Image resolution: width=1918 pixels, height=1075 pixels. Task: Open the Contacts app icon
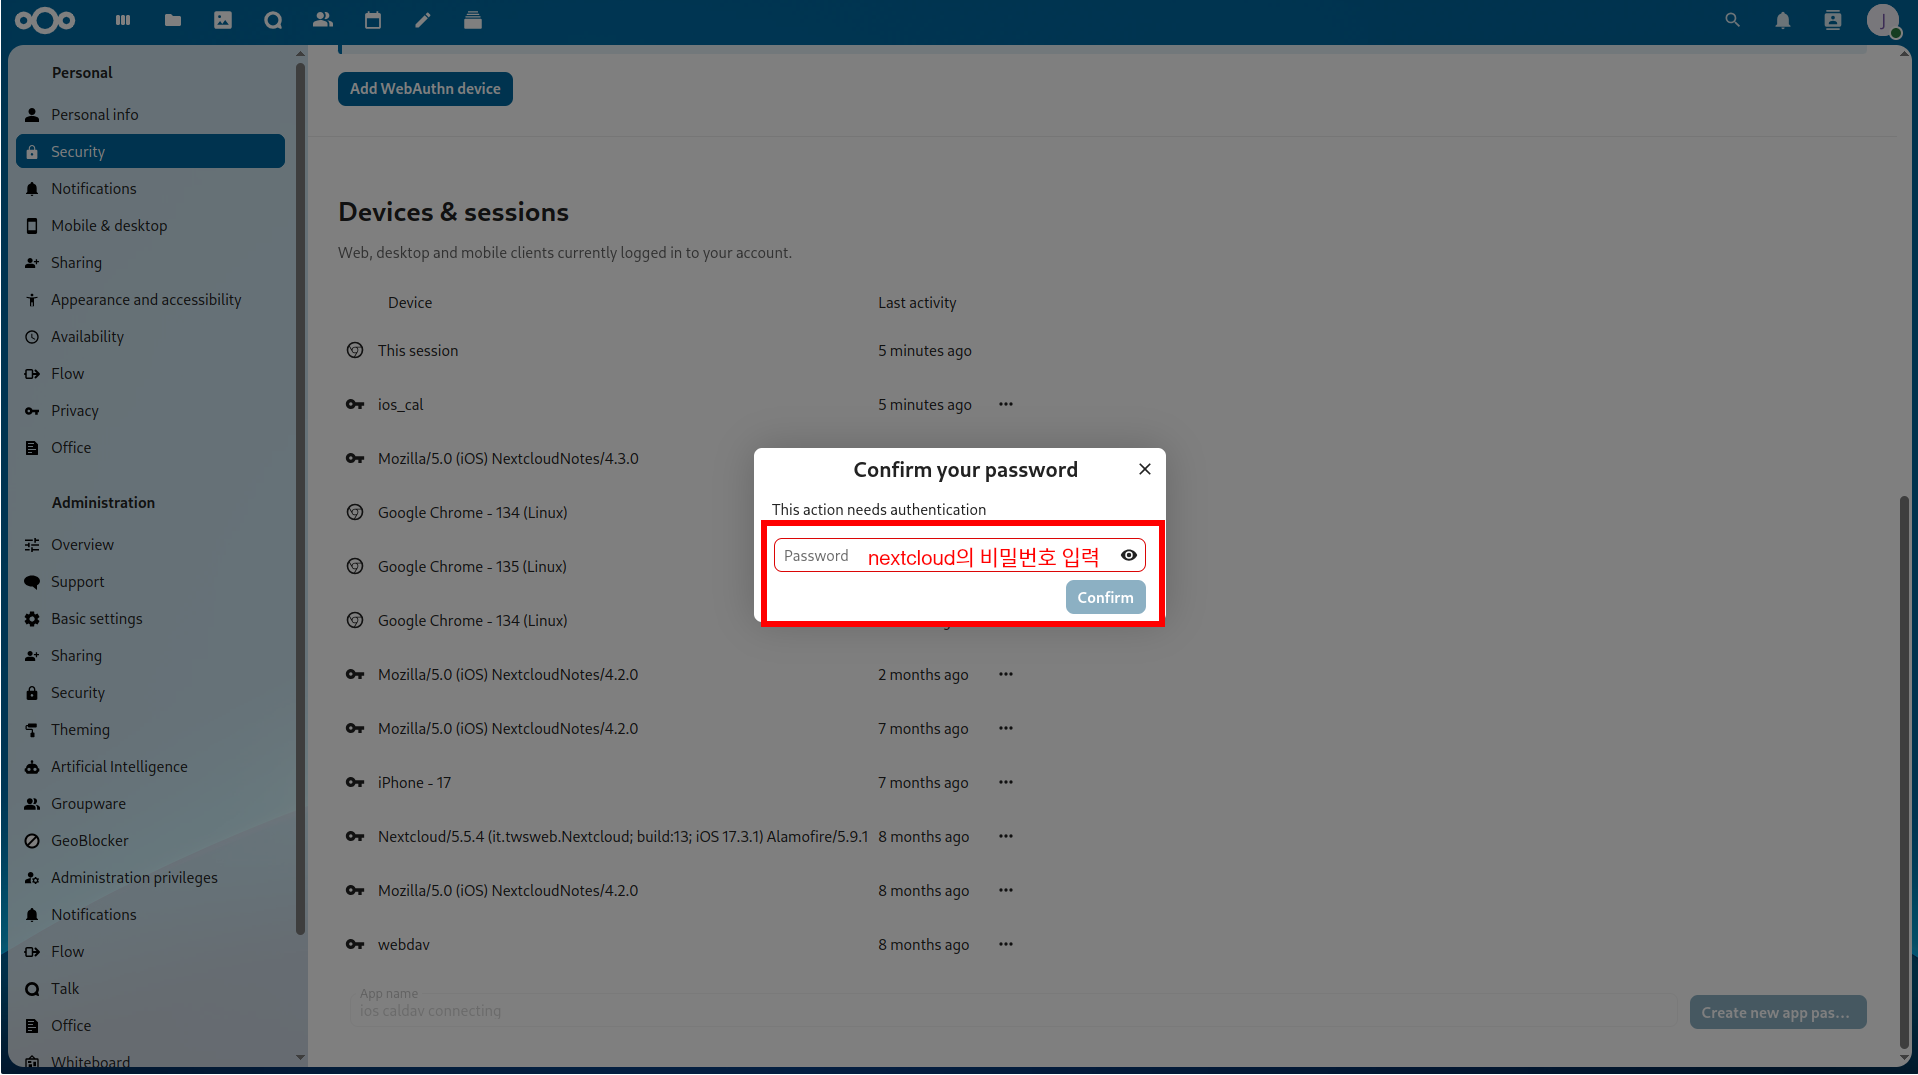(323, 20)
